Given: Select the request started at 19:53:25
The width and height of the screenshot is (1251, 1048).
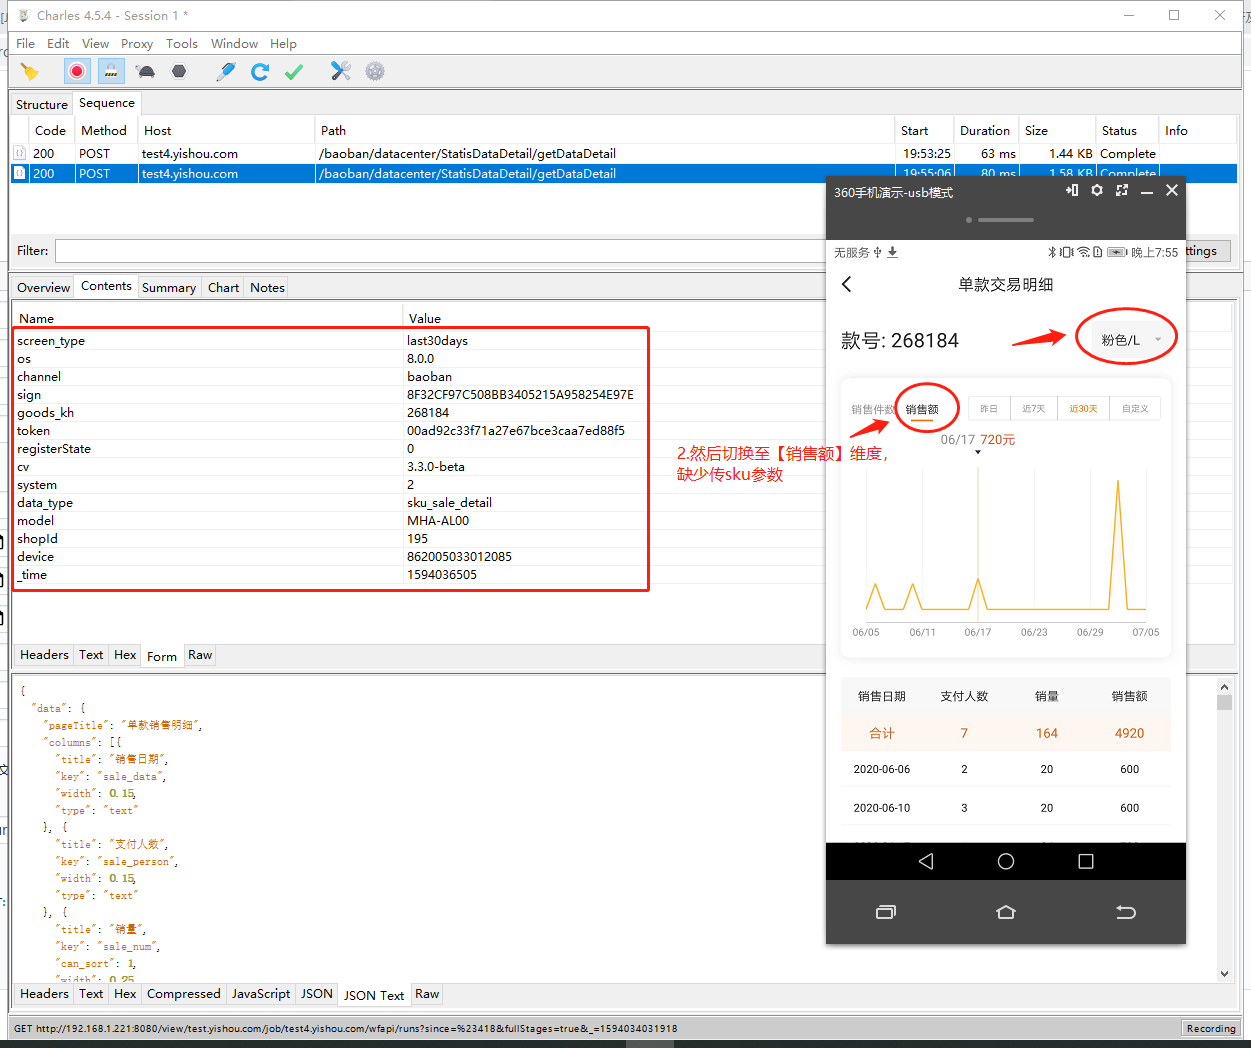Looking at the screenshot, I should click(x=623, y=154).
